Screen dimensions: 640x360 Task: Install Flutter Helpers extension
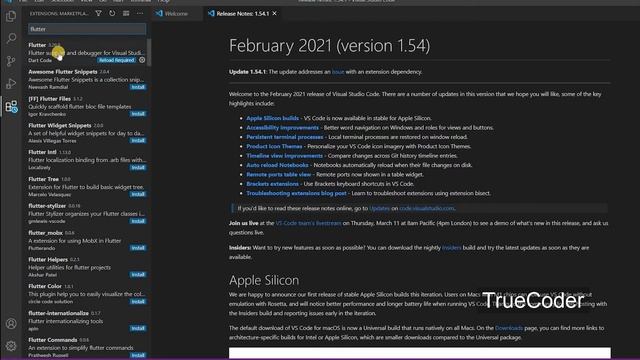[138, 275]
